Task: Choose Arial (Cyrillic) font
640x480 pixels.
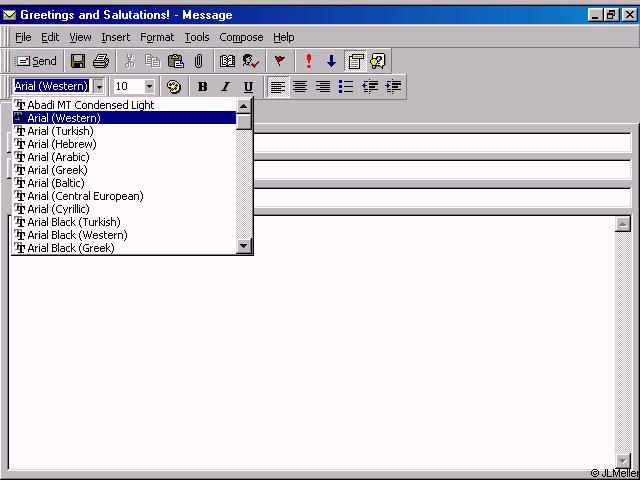Action: [x=124, y=209]
